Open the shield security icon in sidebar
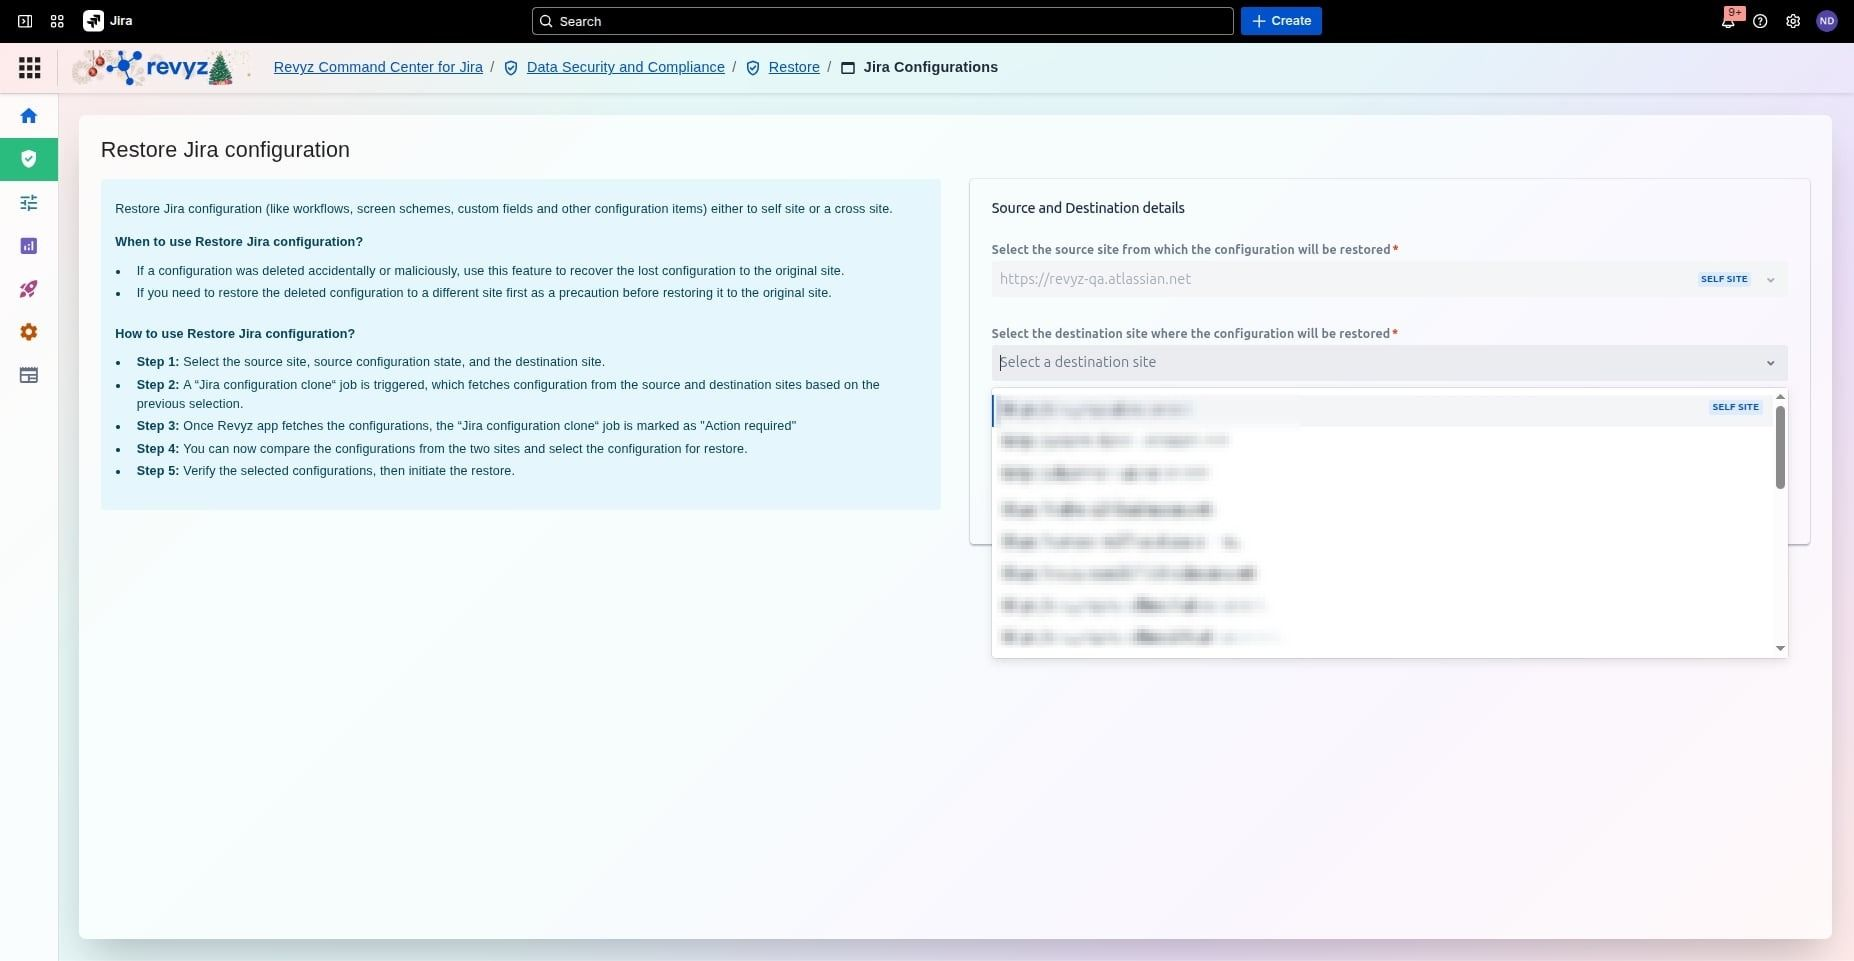 pyautogui.click(x=29, y=159)
